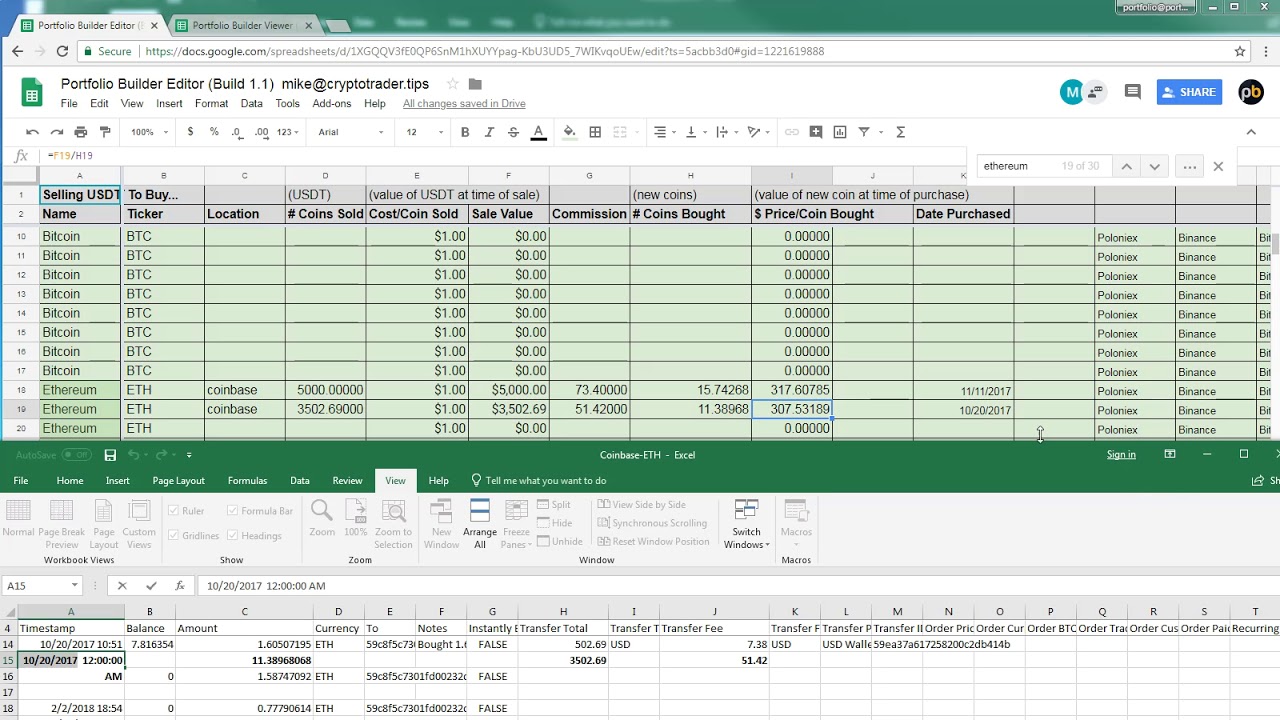Open the horizontal align dropdown in Sheets
The image size is (1280, 720).
point(664,132)
